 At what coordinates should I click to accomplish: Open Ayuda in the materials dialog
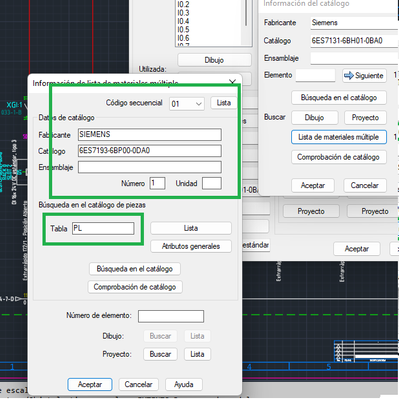click(184, 384)
